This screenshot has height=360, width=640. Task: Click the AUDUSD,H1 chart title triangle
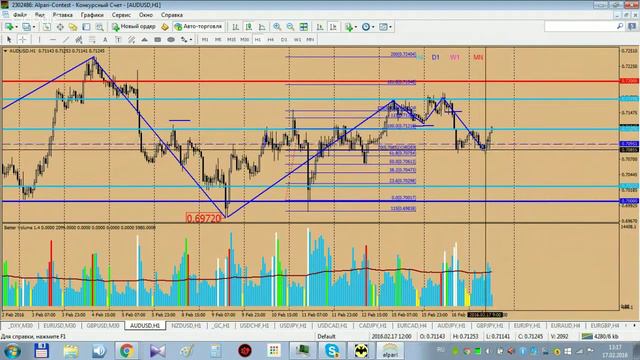click(5, 51)
